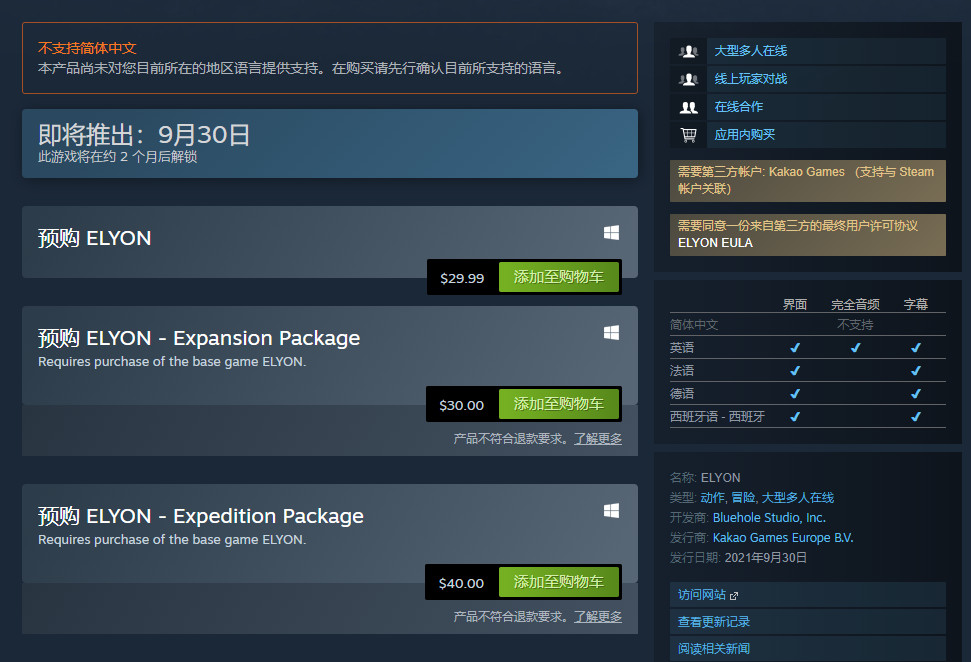
Task: Click the 完全音频 column header
Action: (855, 304)
